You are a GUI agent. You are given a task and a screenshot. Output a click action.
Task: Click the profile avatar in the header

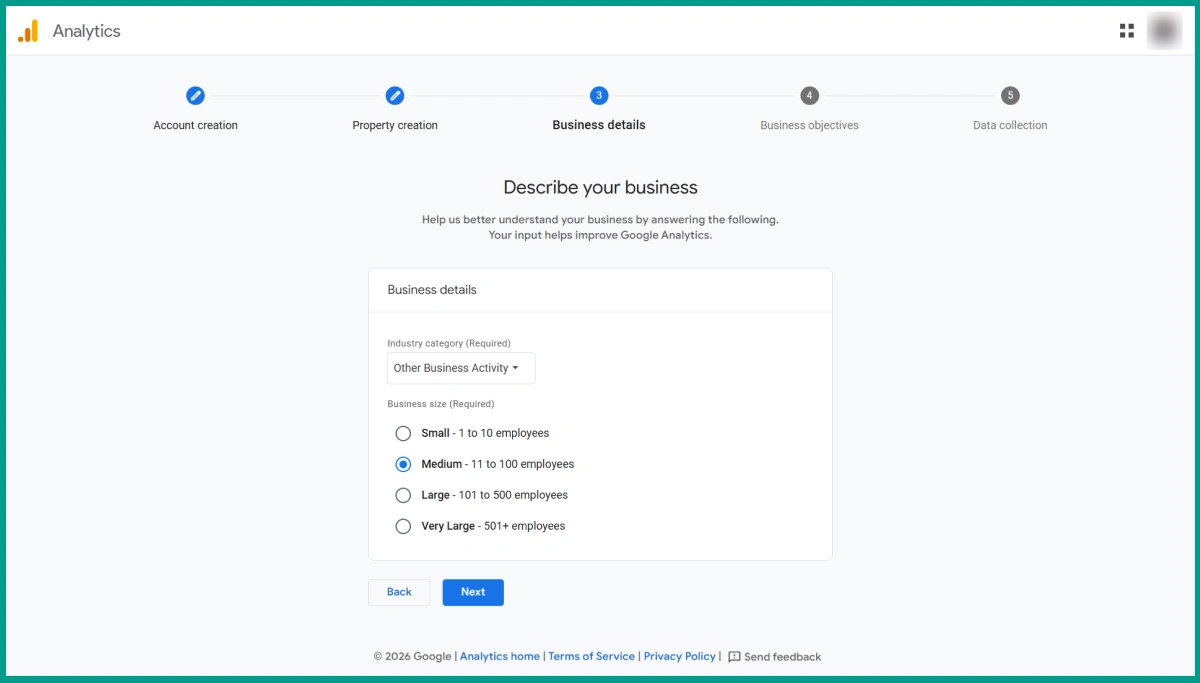[x=1164, y=30]
